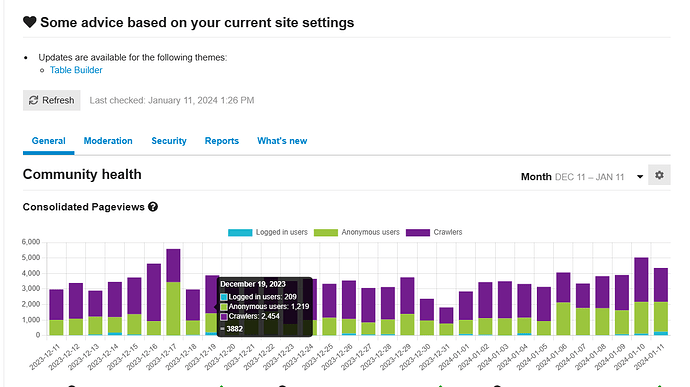The image size is (690, 387).
Task: Click the last bar for 2024-01-11
Action: coord(661,302)
